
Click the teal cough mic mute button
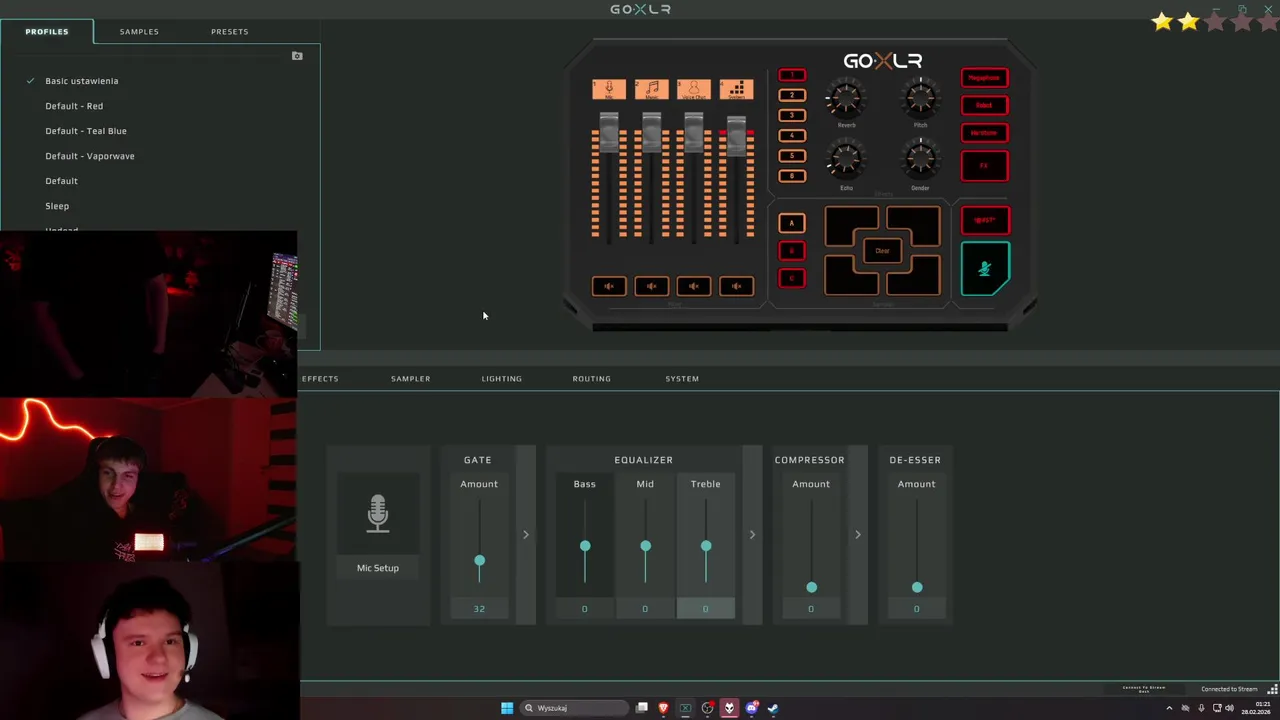(985, 268)
